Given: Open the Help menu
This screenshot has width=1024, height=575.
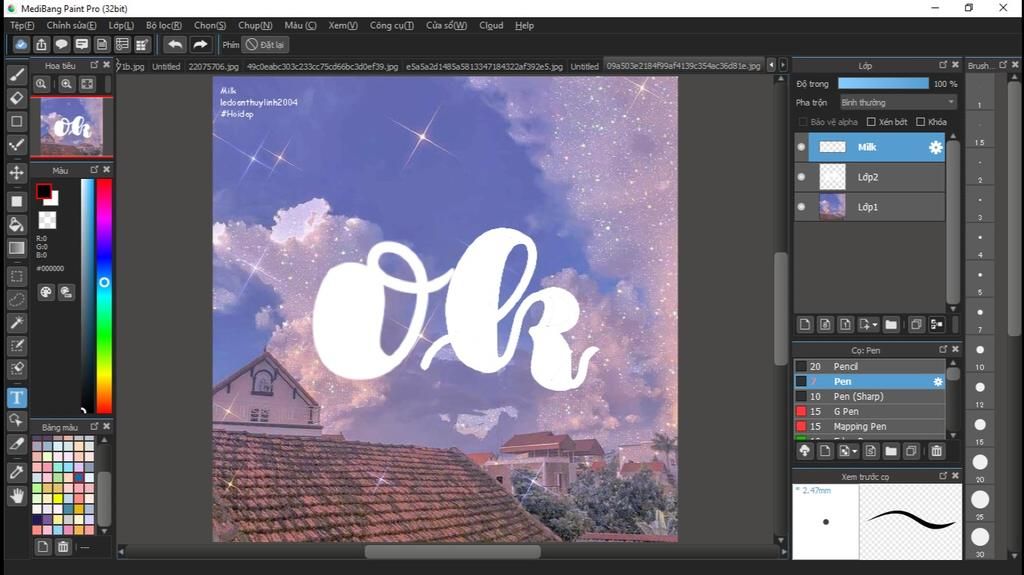Looking at the screenshot, I should click(524, 25).
